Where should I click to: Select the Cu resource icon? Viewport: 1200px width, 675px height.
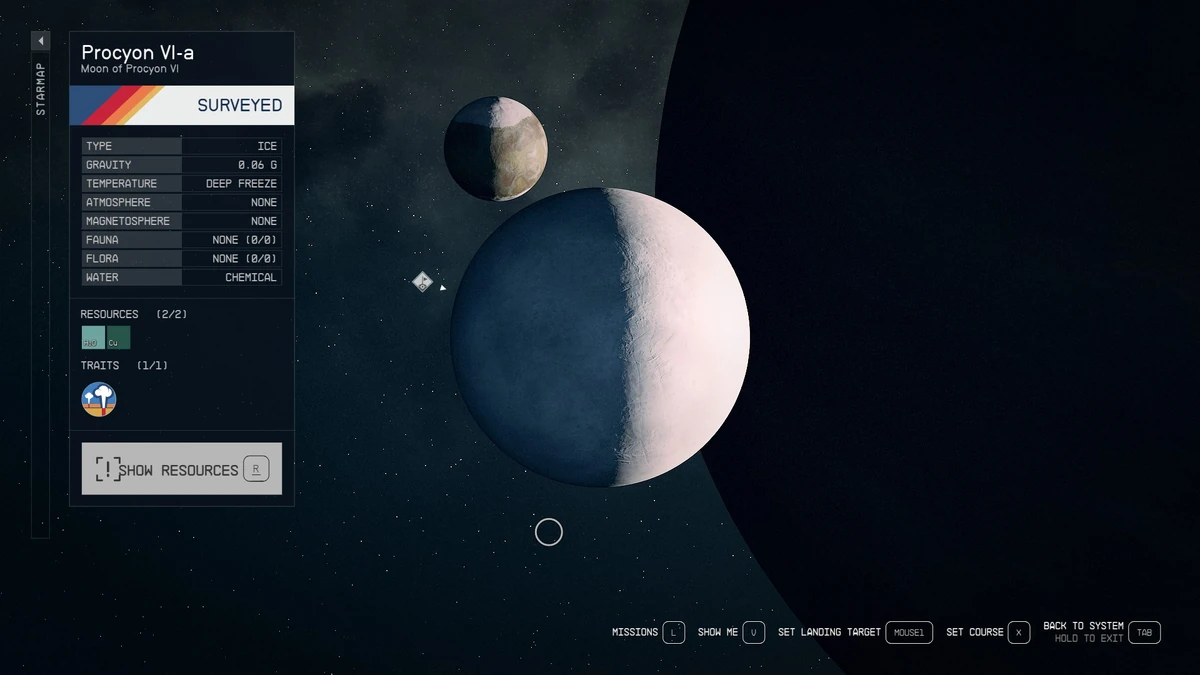[x=119, y=338]
